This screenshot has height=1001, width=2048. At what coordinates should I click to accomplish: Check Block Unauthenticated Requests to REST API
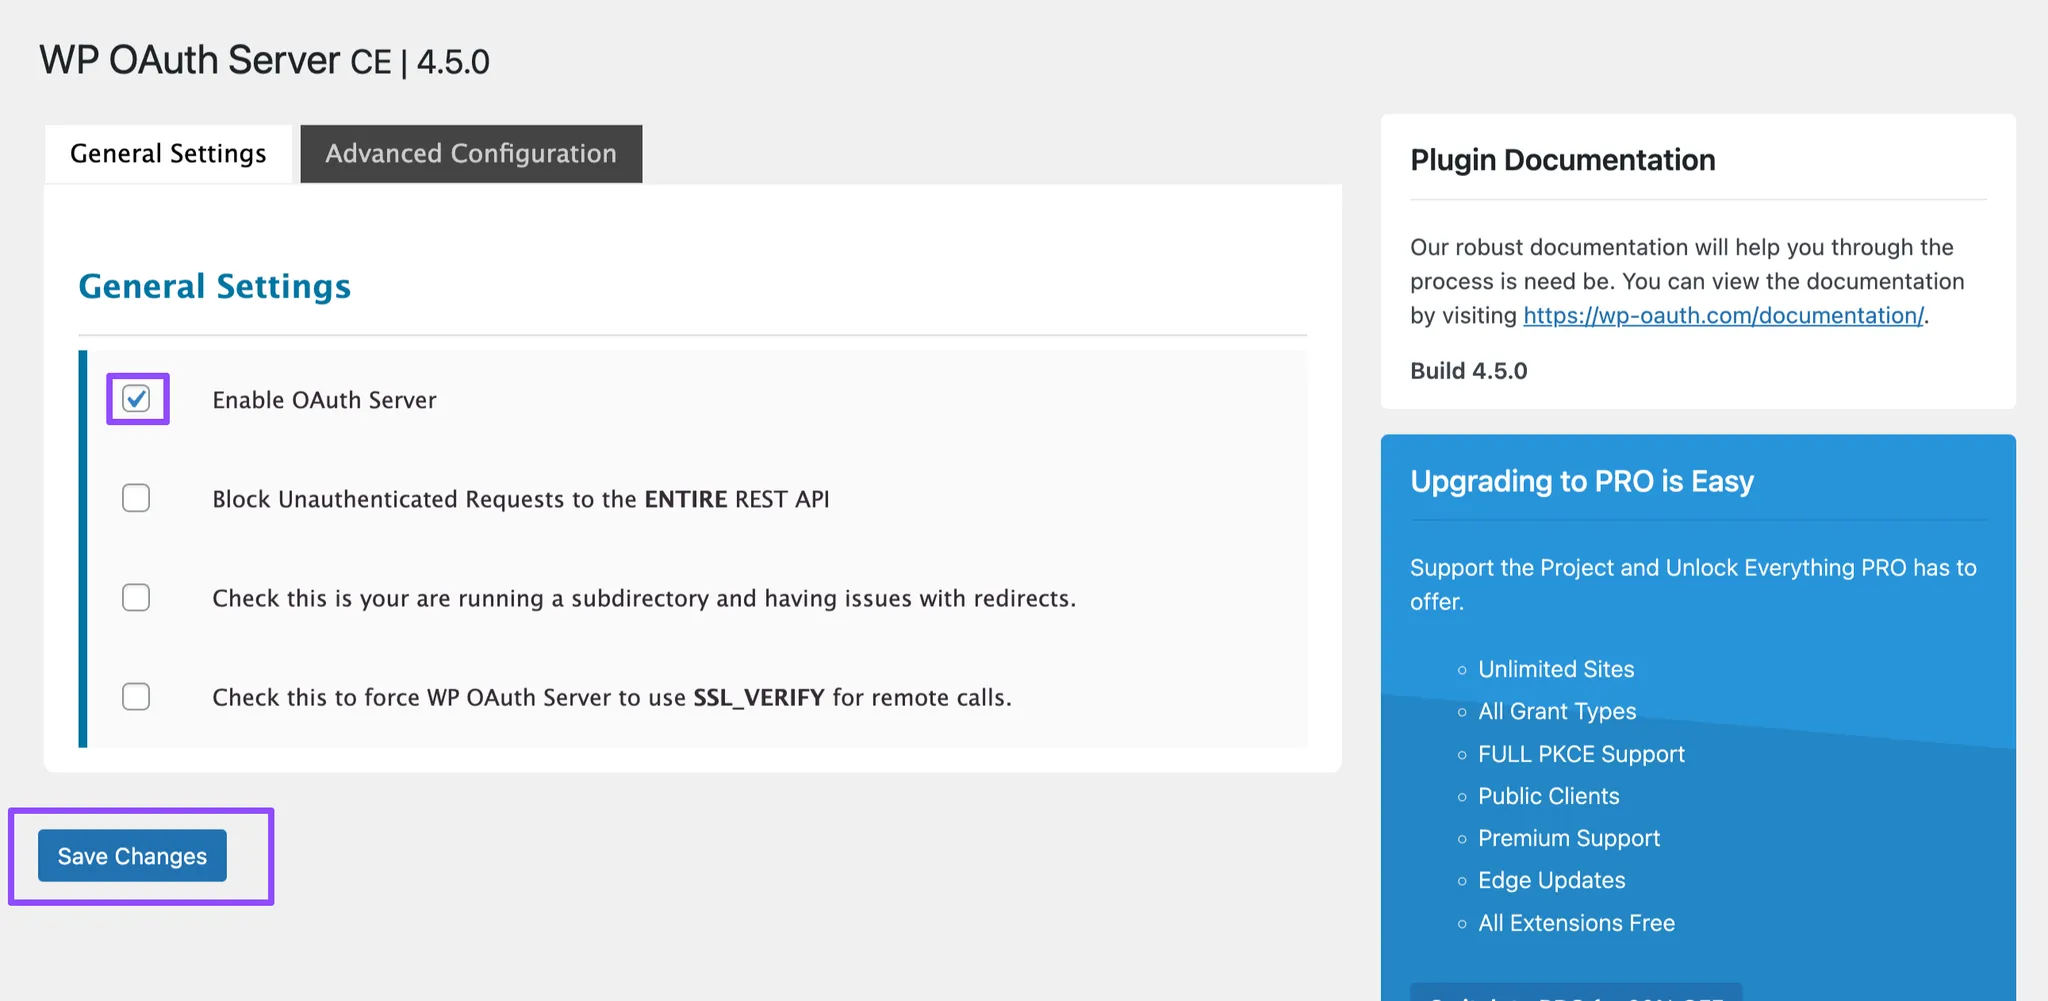(x=136, y=498)
